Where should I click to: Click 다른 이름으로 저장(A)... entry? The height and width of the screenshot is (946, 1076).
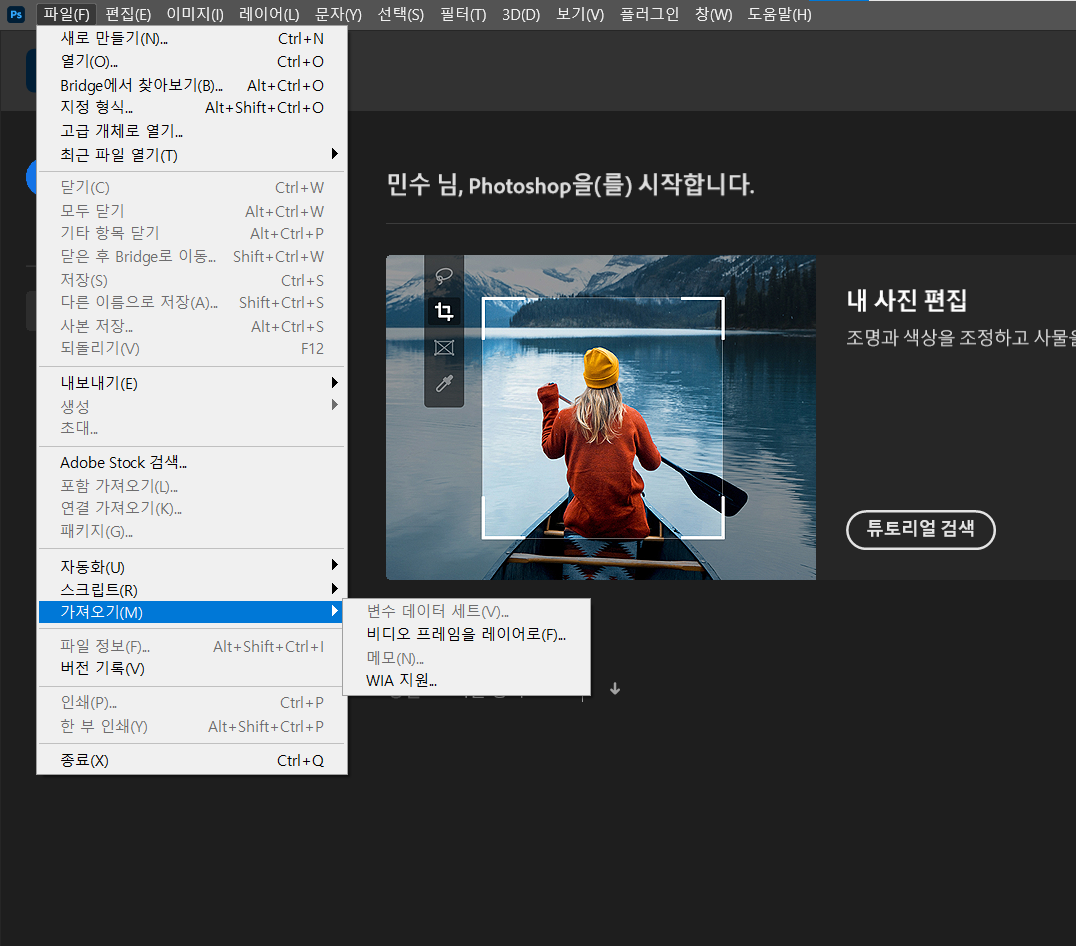(x=192, y=303)
